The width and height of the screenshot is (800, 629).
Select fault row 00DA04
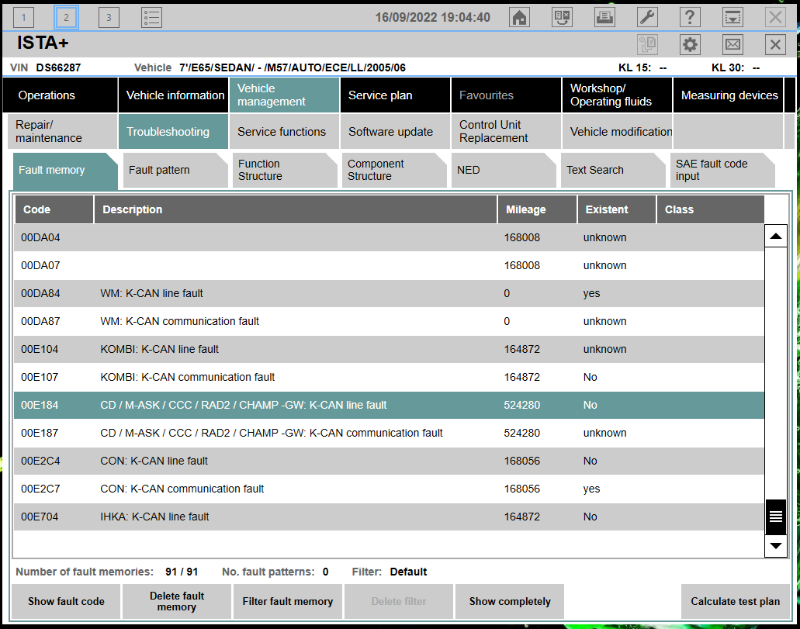[389, 238]
